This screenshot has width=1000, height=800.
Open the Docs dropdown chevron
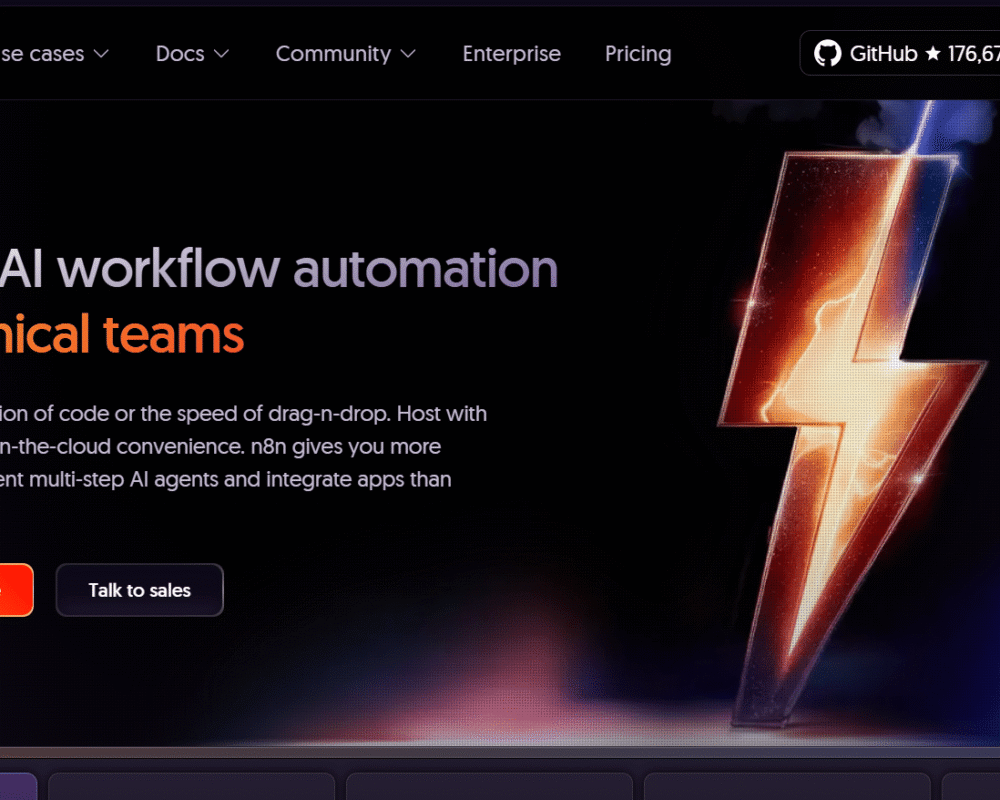(221, 55)
